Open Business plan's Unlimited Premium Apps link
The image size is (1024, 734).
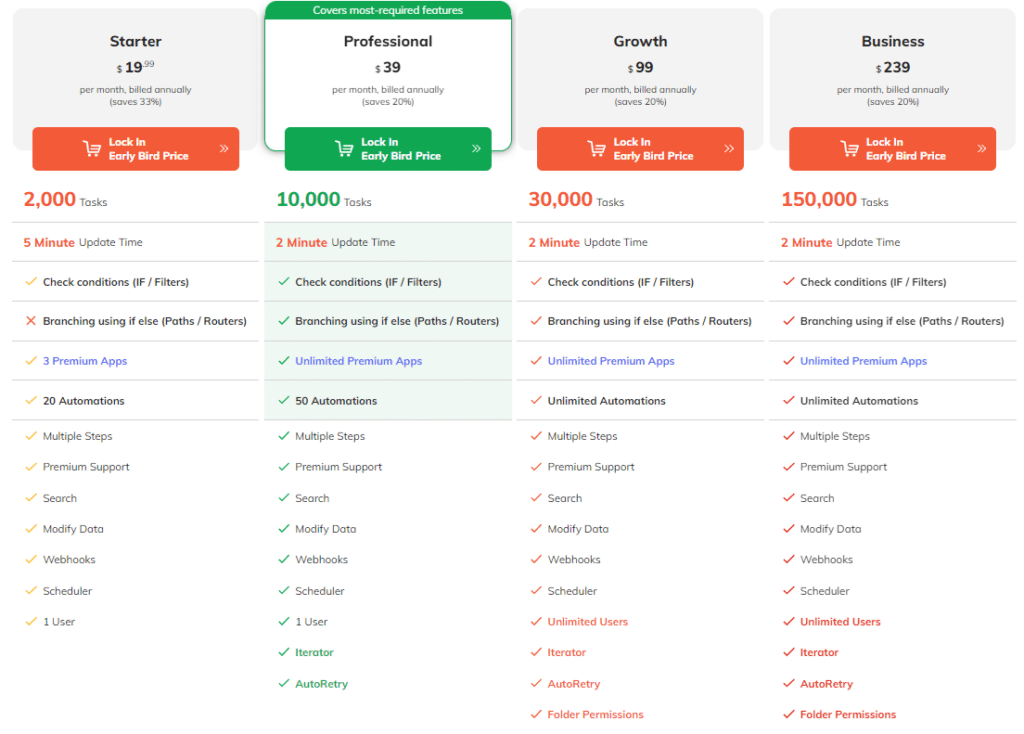point(863,361)
